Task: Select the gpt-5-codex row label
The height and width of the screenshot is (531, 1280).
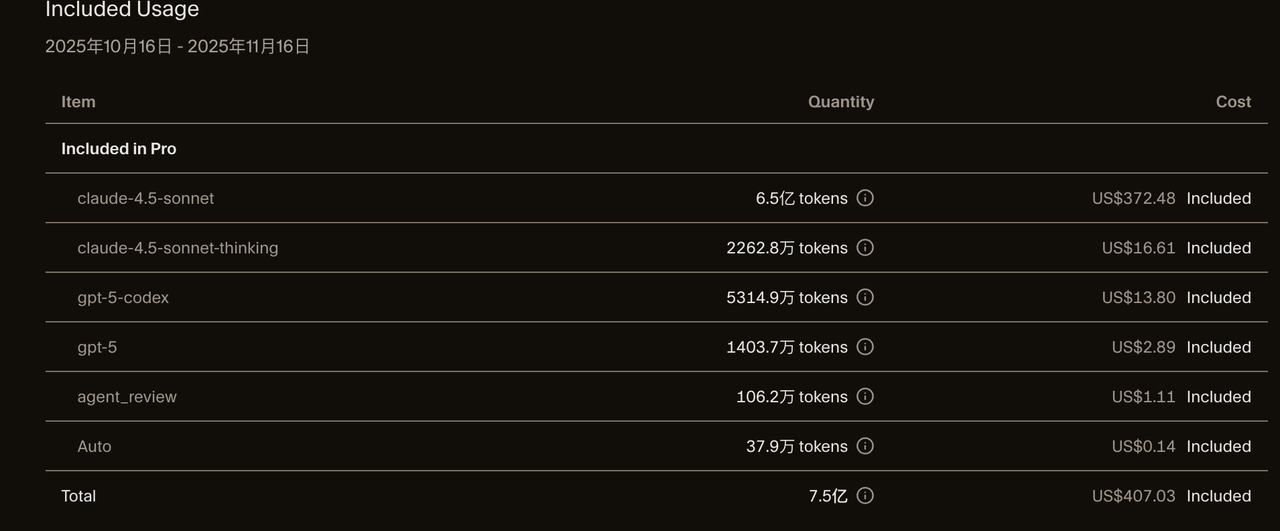Action: 123,297
